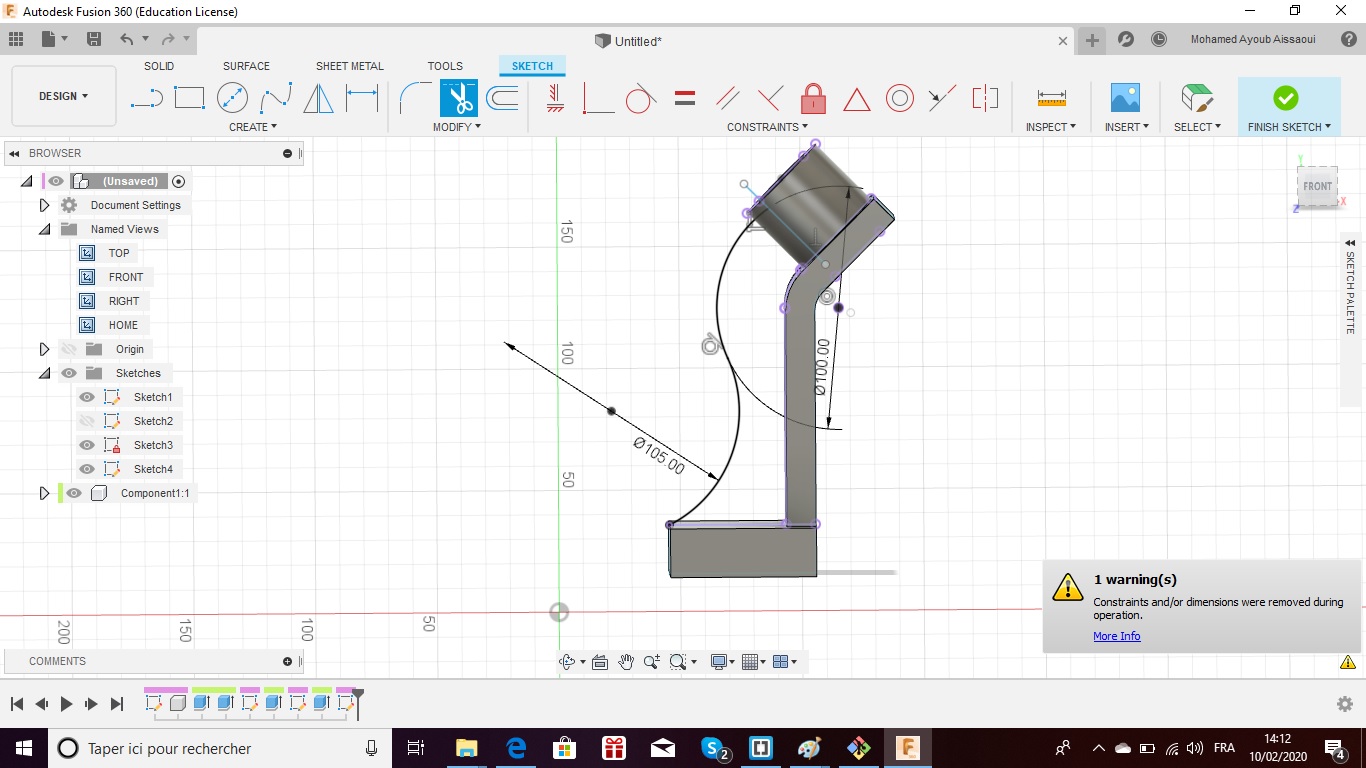Open the DESIGN workspace dropdown
1366x768 pixels.
tap(63, 96)
